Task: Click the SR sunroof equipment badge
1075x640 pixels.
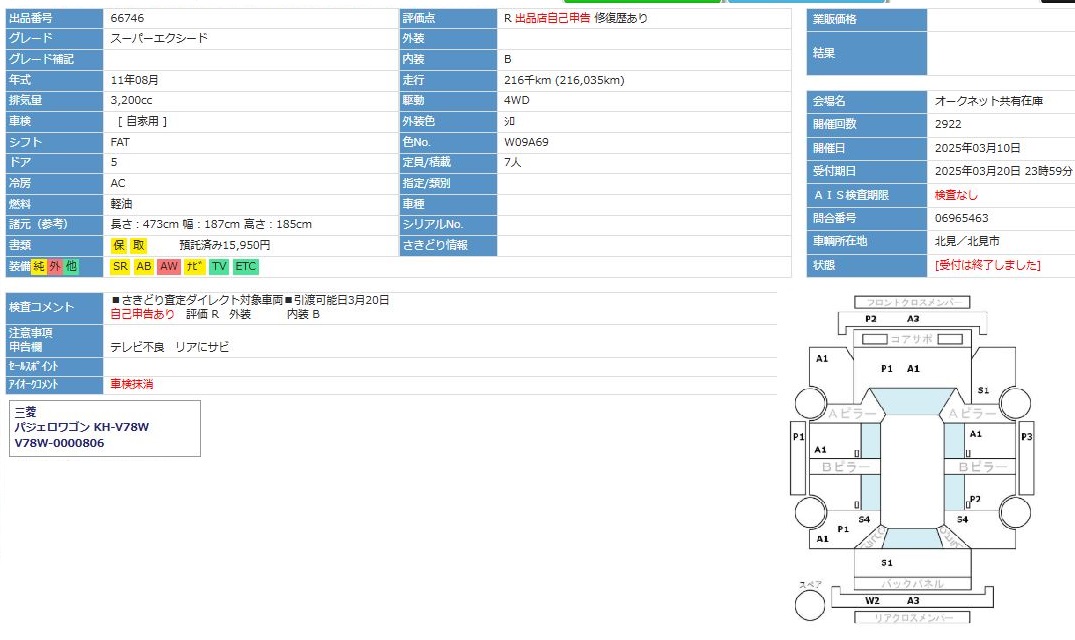Action: (x=120, y=267)
